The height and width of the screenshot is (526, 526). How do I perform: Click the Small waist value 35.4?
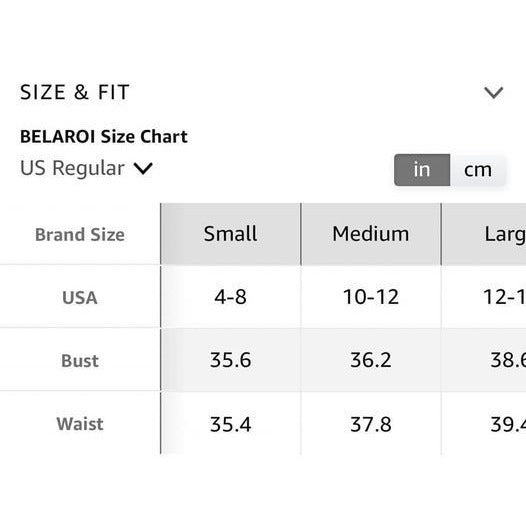tap(231, 424)
